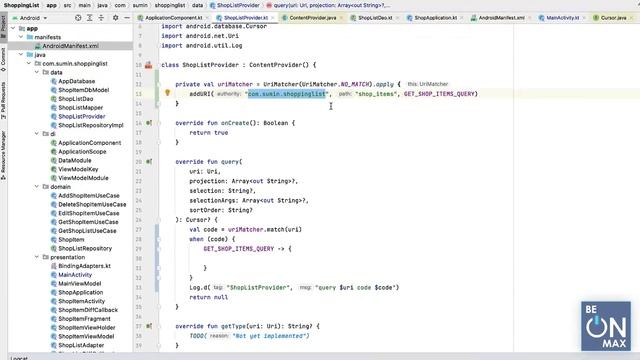Switch to ApplicationComponent.kt editor tab

[174, 18]
